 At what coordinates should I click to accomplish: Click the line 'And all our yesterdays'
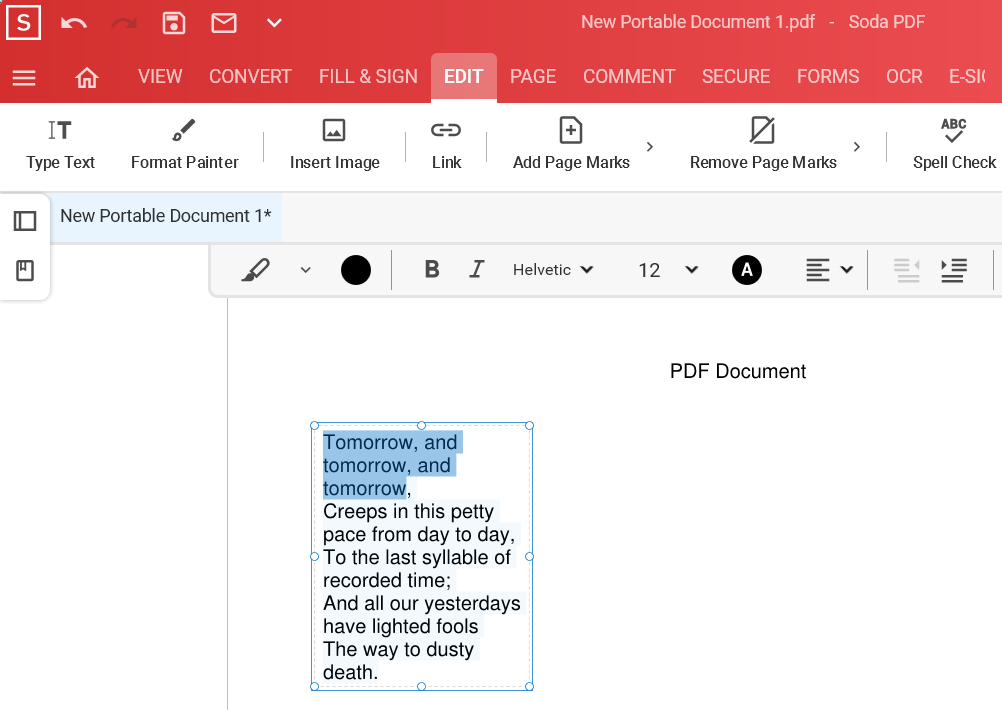click(422, 603)
